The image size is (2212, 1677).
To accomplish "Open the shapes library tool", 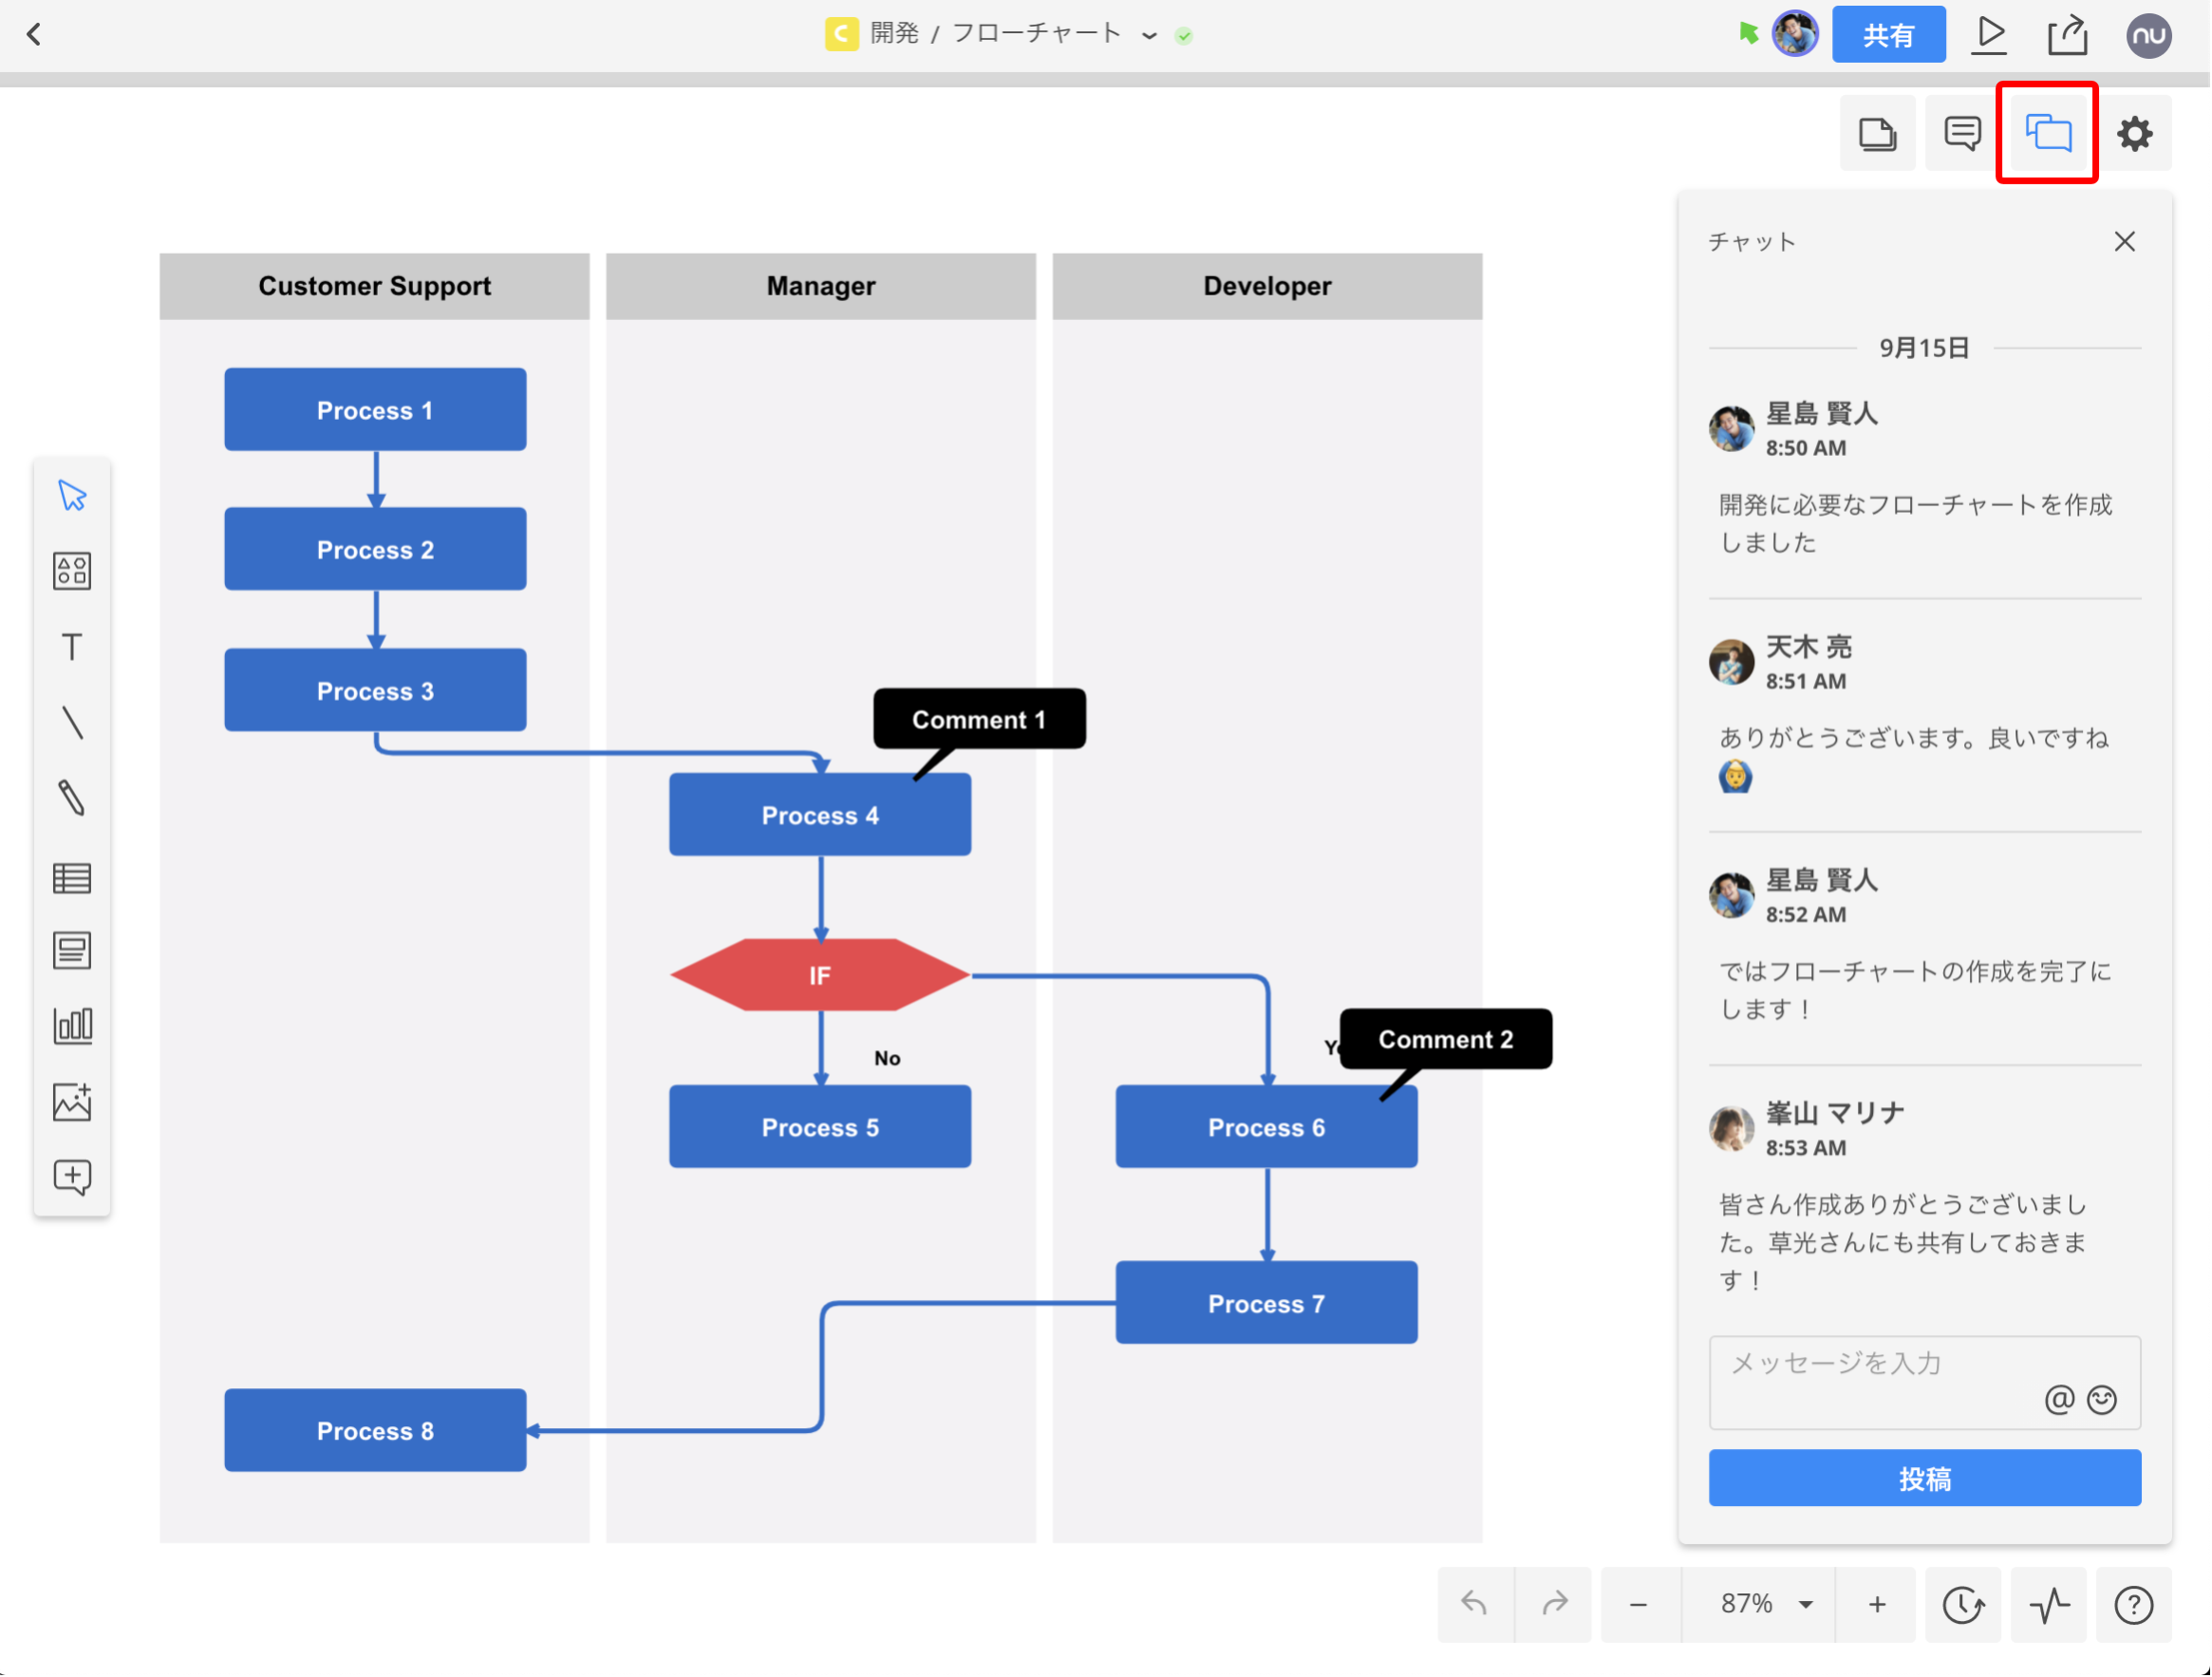I will tap(72, 571).
